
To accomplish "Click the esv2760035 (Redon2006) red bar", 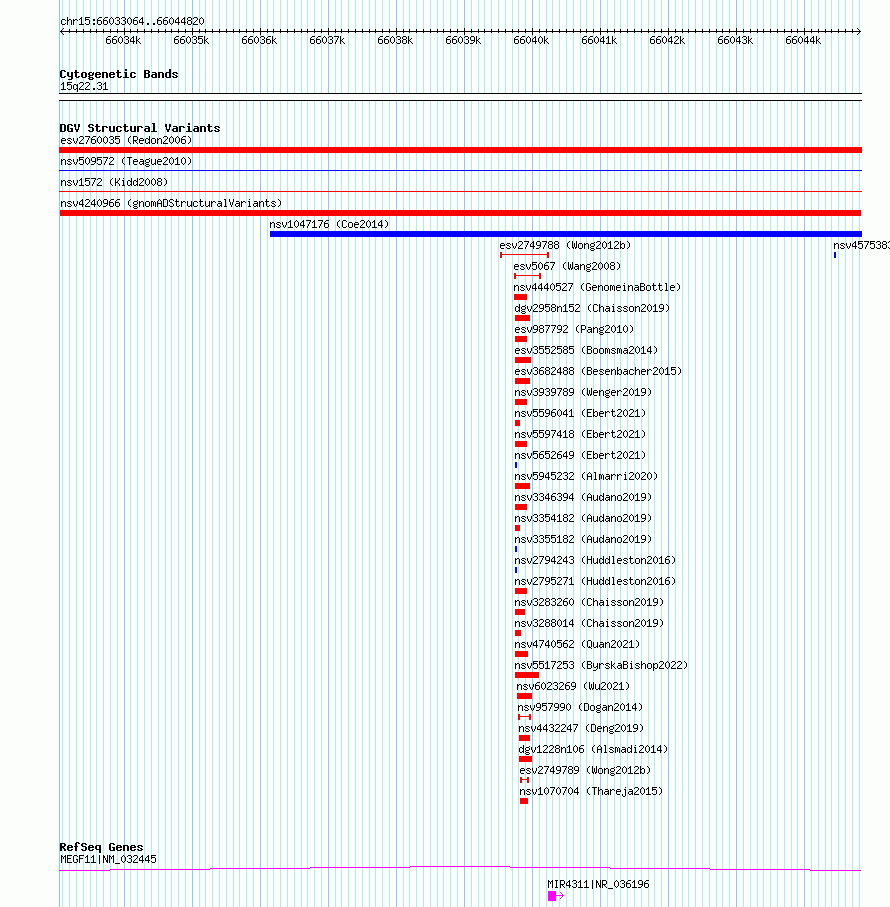I will pyautogui.click(x=460, y=150).
